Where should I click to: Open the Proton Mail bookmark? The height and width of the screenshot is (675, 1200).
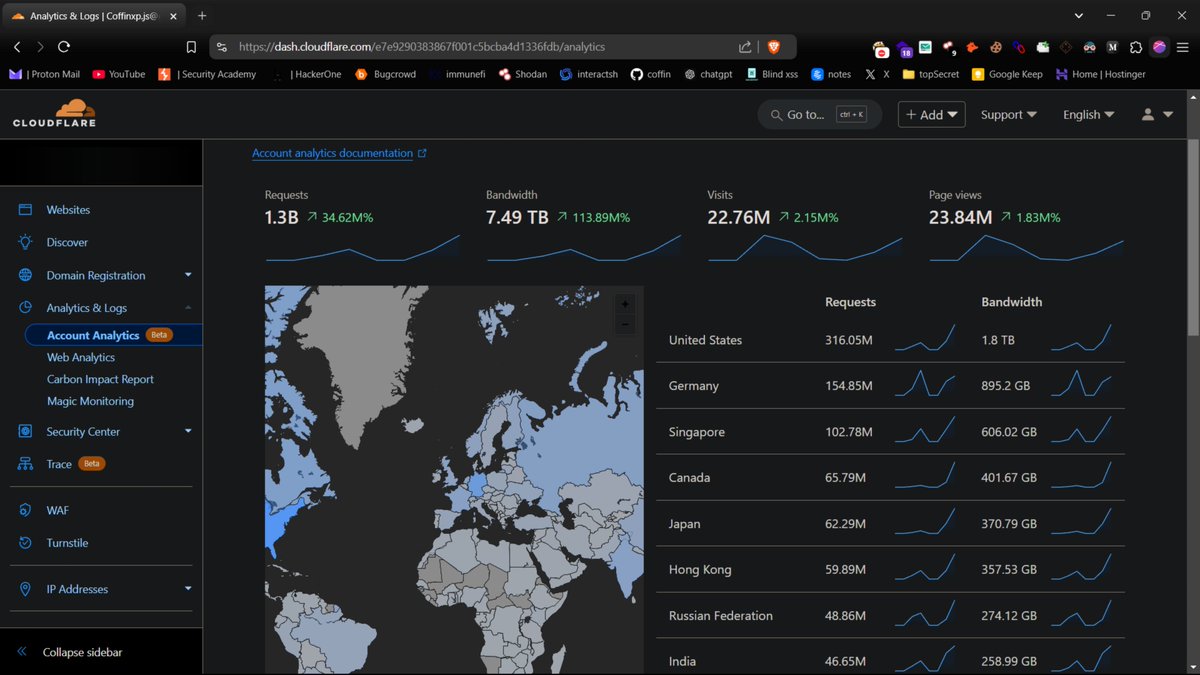point(45,74)
